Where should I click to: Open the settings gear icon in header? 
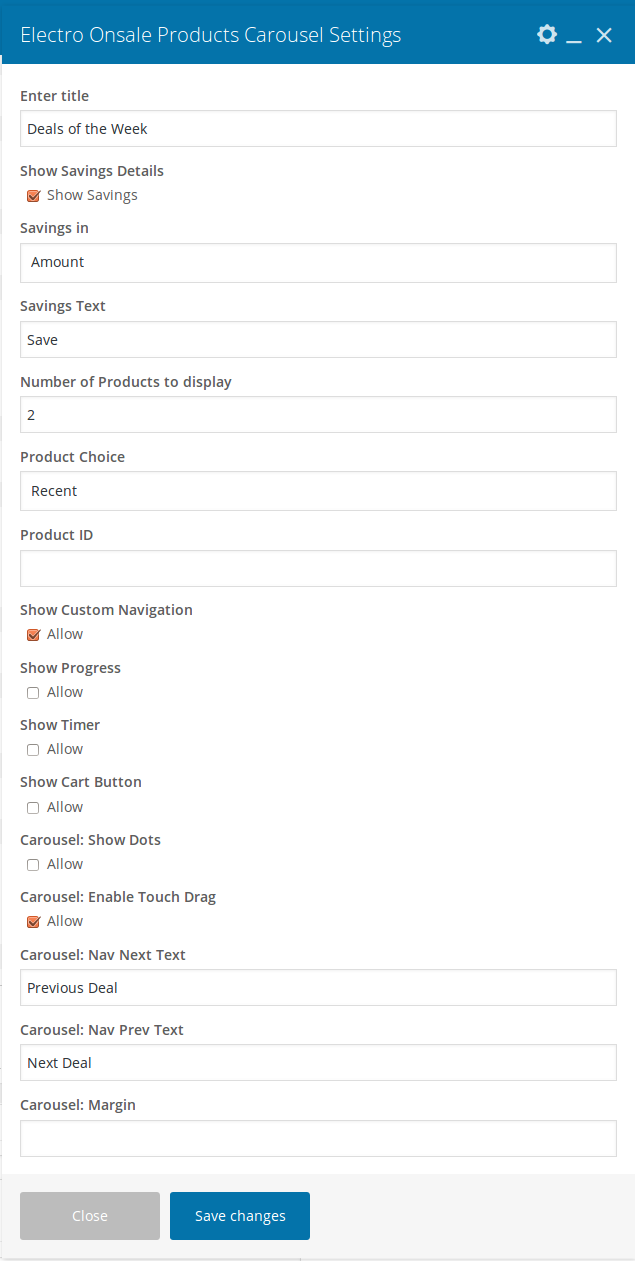[x=546, y=35]
